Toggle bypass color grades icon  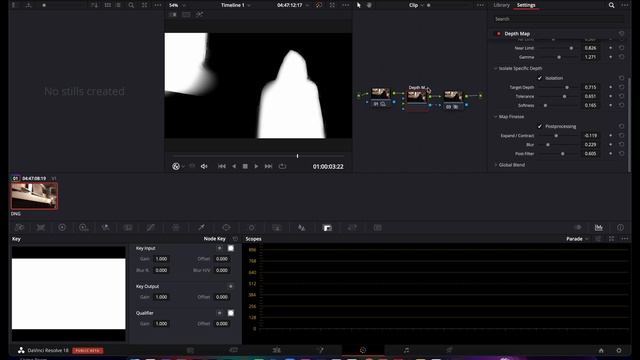[319, 5]
